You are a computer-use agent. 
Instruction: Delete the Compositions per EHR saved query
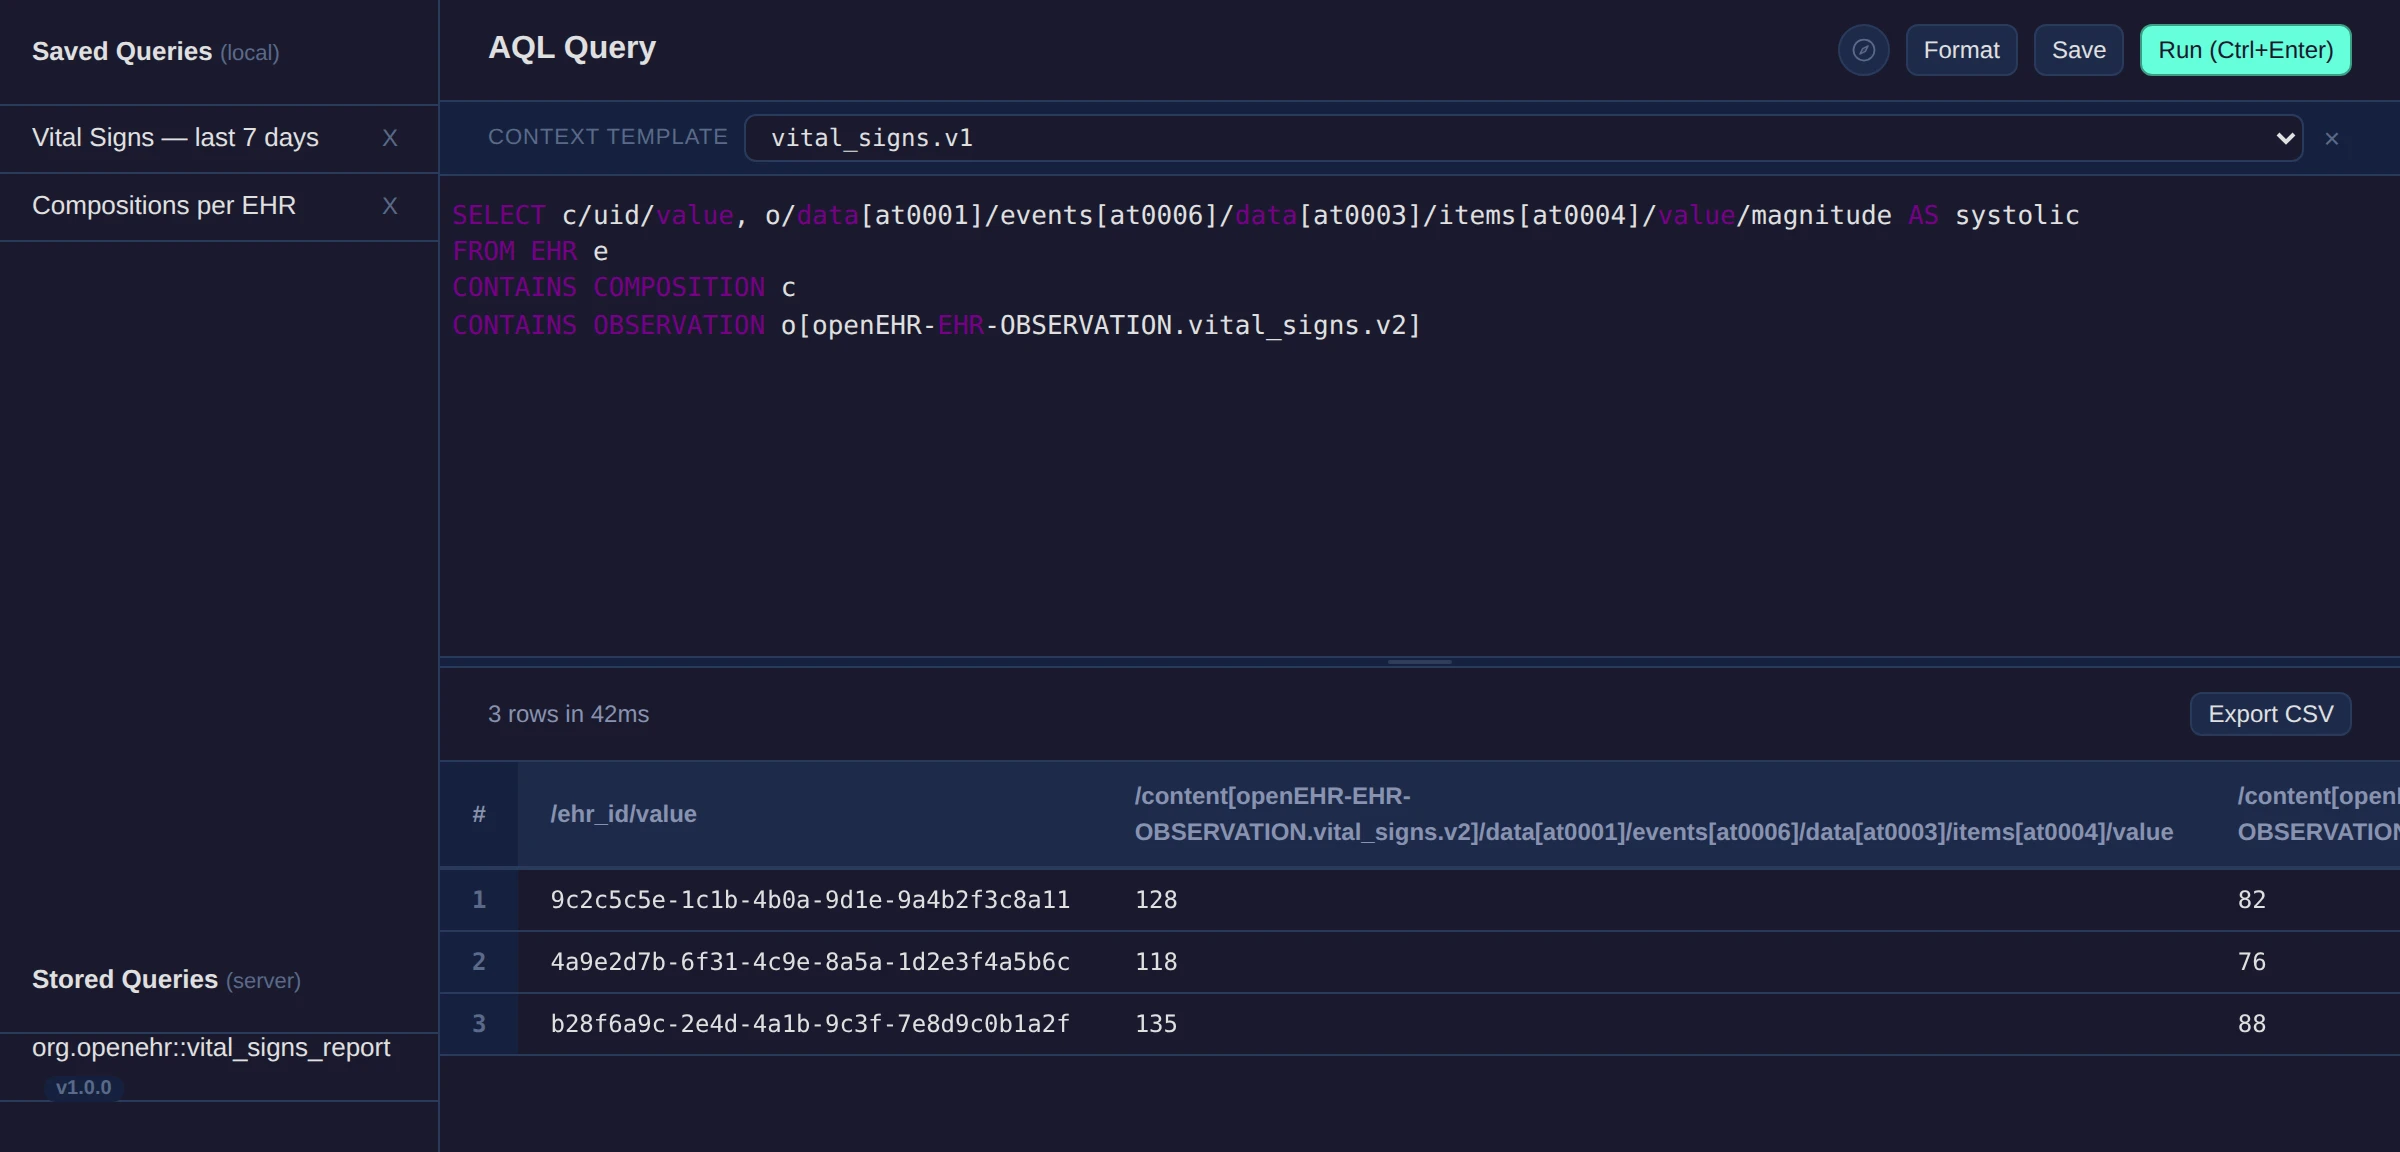tap(390, 206)
